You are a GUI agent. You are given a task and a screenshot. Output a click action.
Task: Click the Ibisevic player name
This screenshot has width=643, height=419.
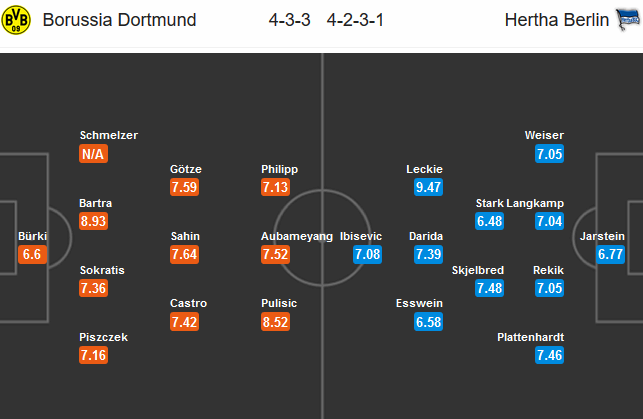(x=361, y=236)
